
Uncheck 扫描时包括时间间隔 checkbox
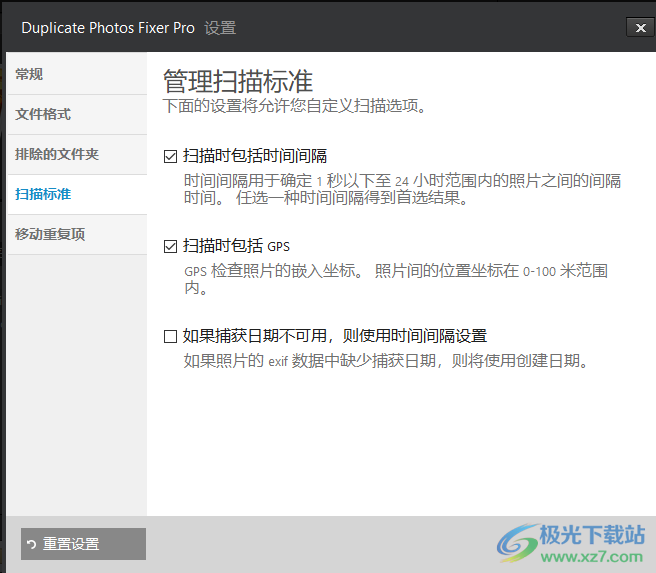[170, 156]
